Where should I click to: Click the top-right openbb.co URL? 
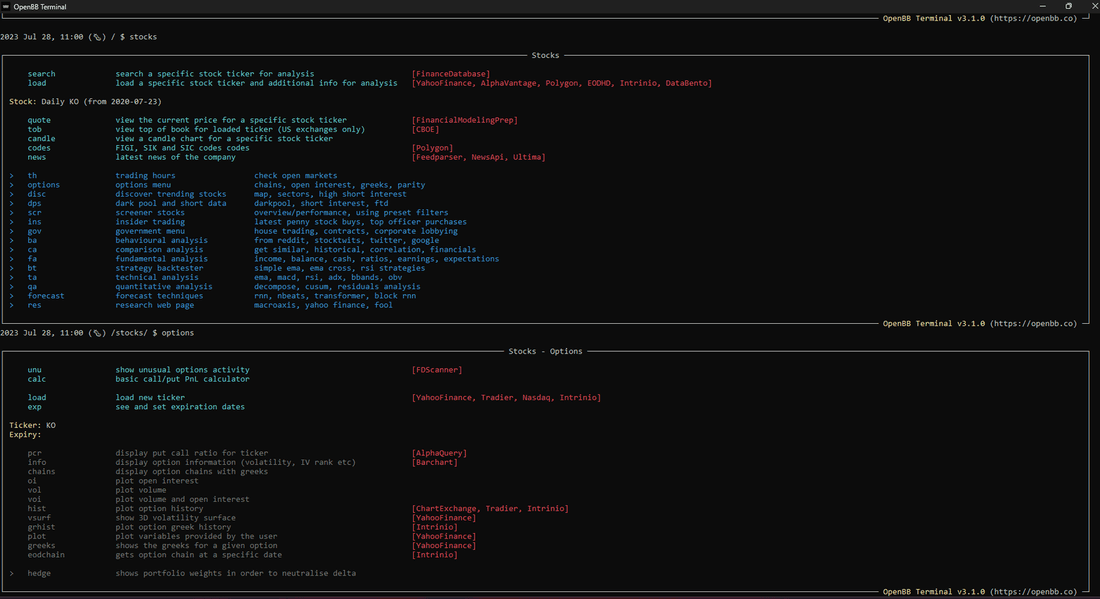coord(1033,18)
